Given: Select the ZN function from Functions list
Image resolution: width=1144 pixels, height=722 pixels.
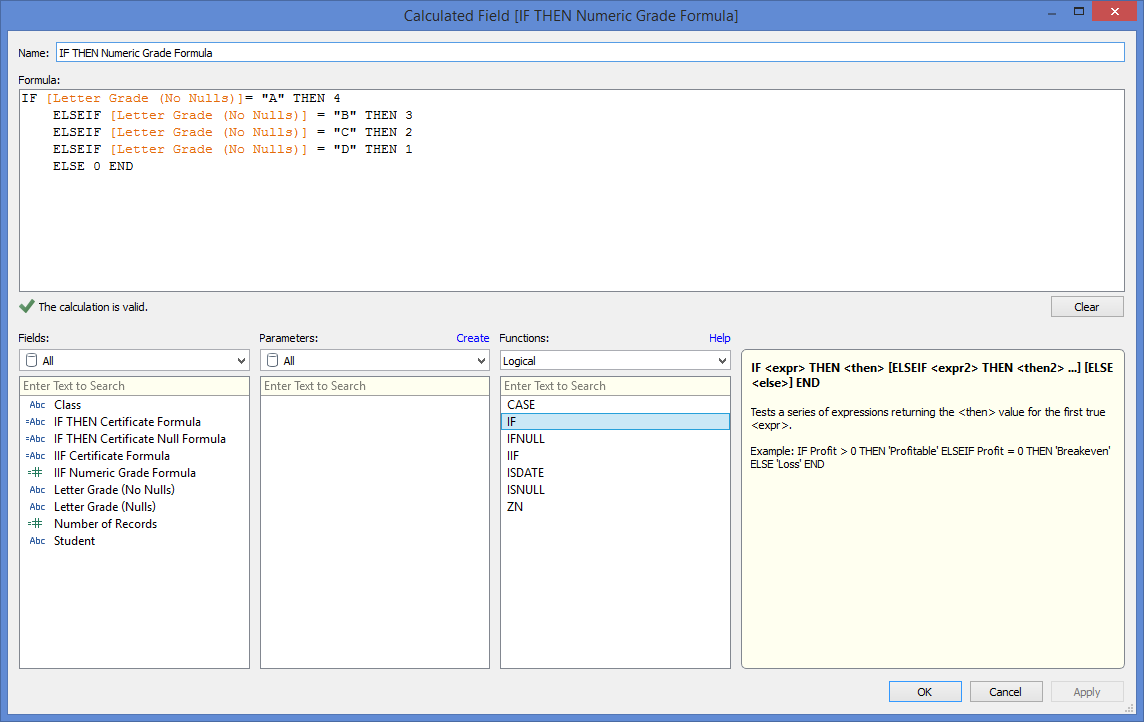Looking at the screenshot, I should (515, 507).
